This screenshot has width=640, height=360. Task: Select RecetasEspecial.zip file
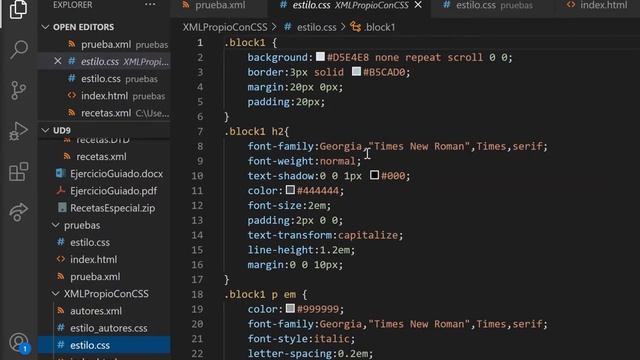[x=104, y=208]
